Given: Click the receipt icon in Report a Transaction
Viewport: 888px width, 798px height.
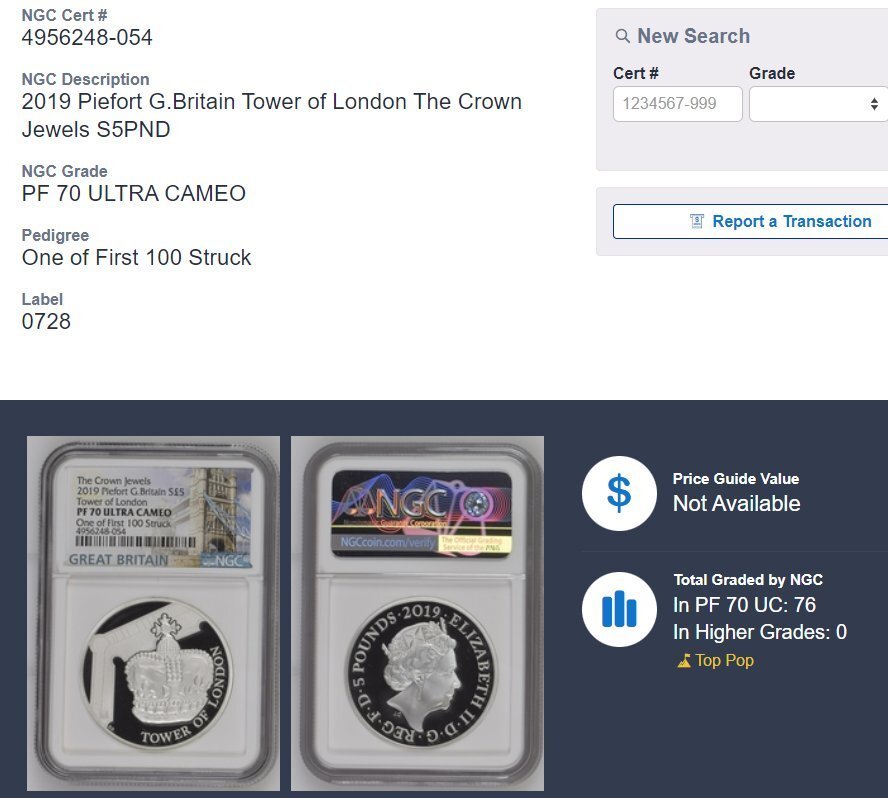Looking at the screenshot, I should pyautogui.click(x=697, y=221).
